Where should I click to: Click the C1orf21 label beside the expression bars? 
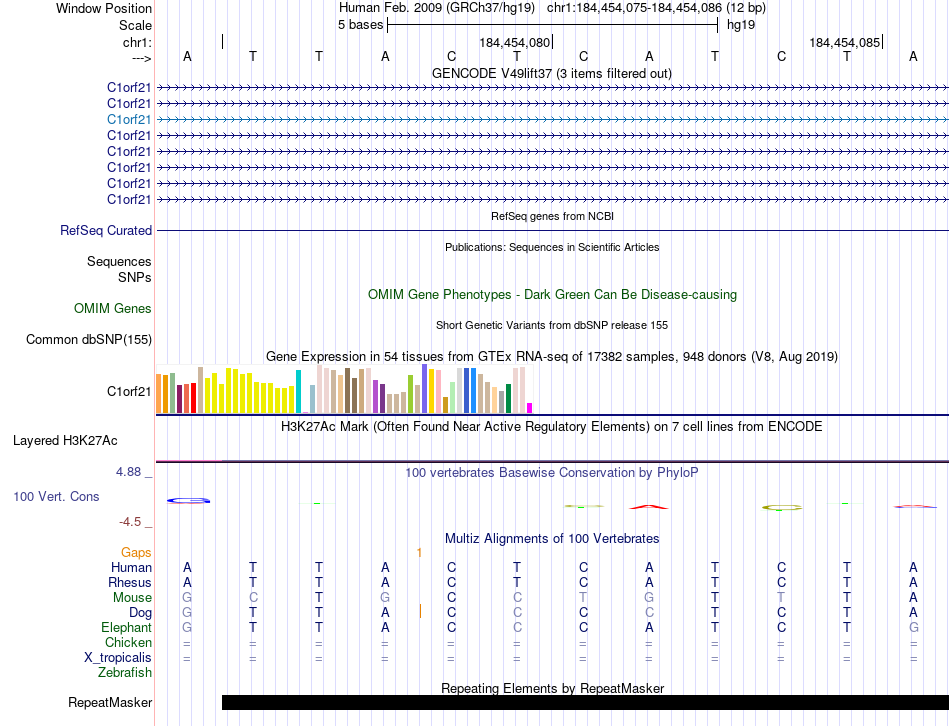pos(129,391)
